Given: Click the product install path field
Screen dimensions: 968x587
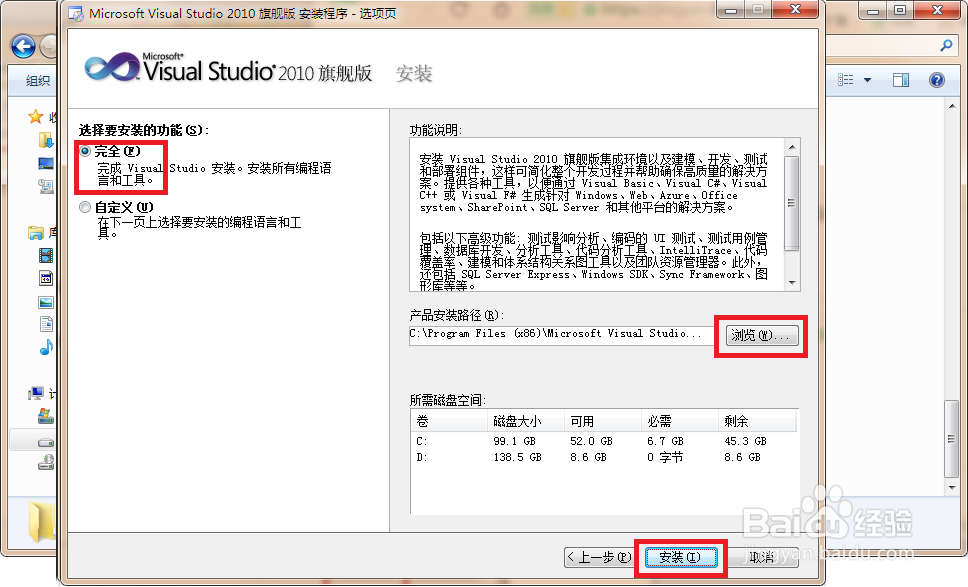Looking at the screenshot, I should point(562,334).
